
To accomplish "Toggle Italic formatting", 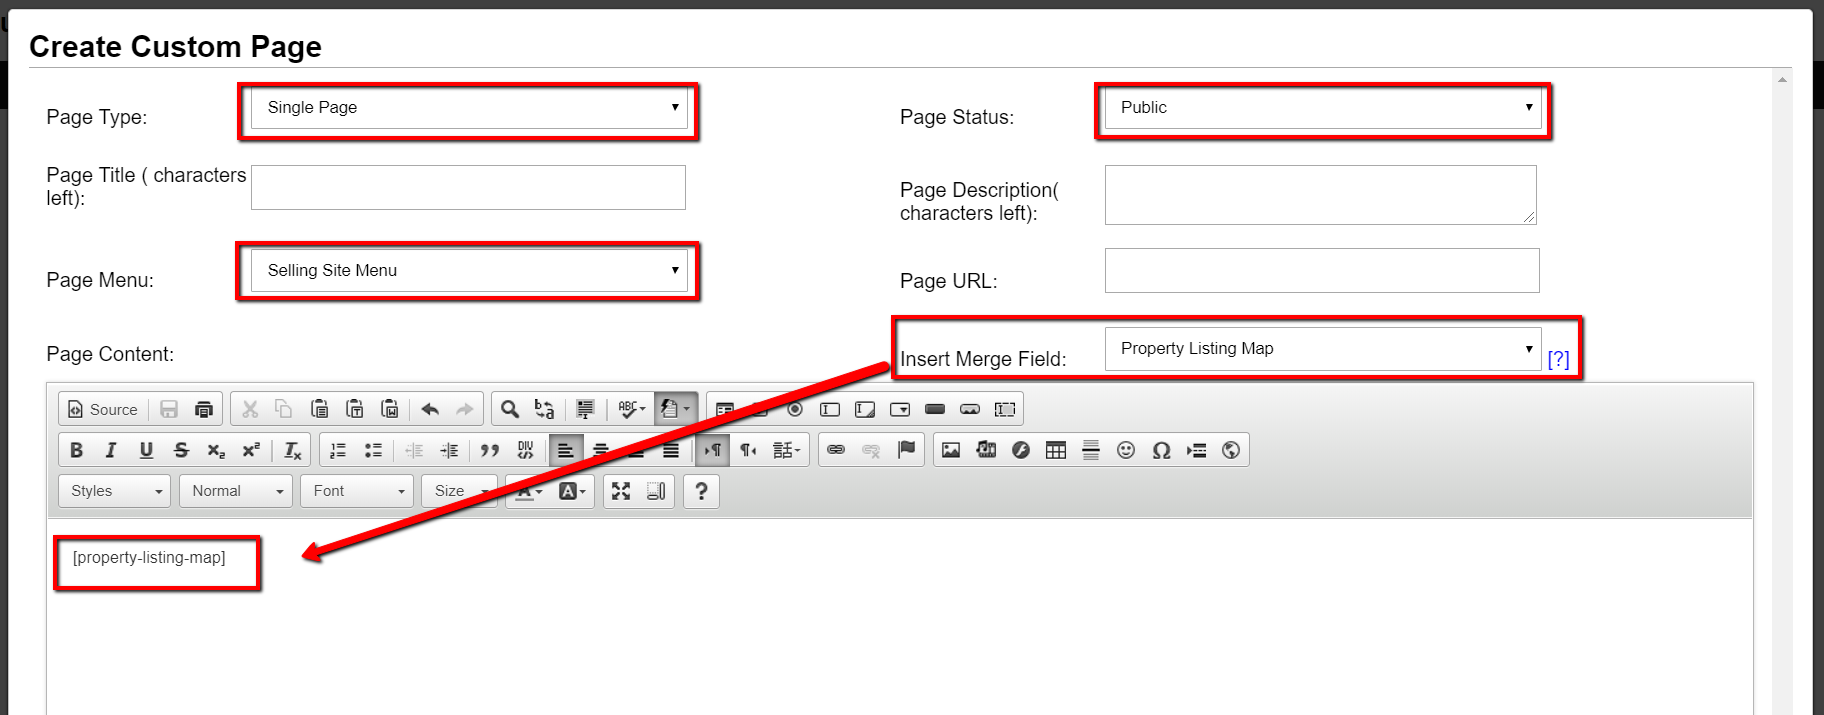I will coord(111,450).
